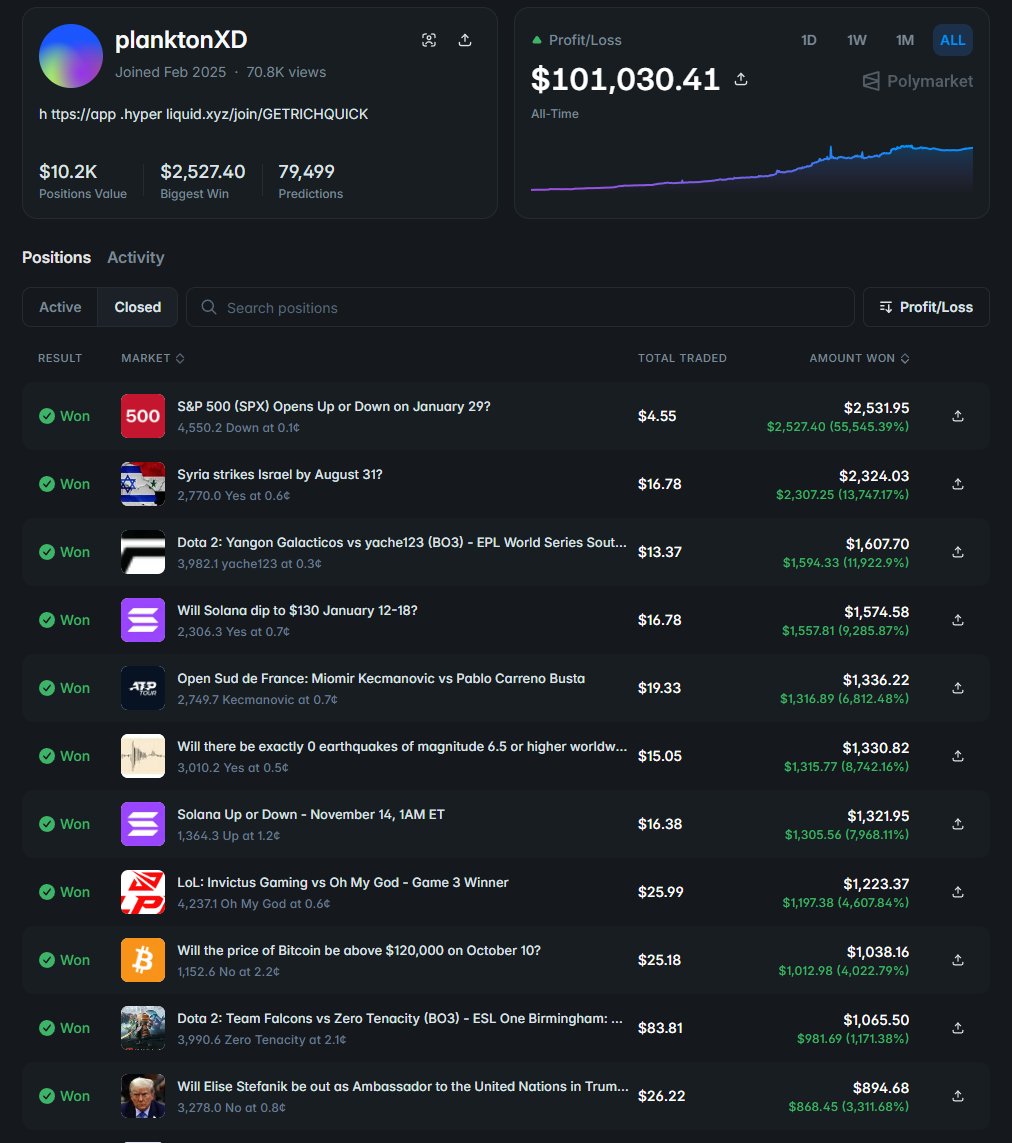Share the Syria strikes Israel position
The width and height of the screenshot is (1012, 1143).
(958, 484)
